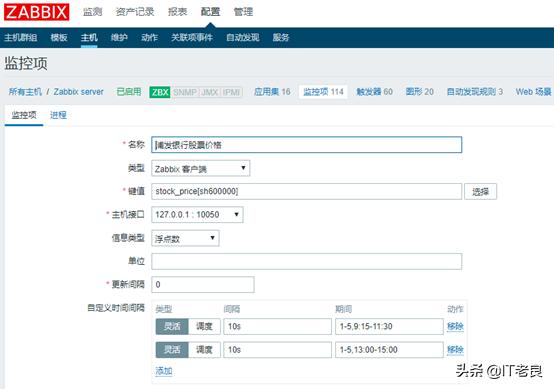
Task: Open the 资产记录 top menu
Action: tap(135, 12)
